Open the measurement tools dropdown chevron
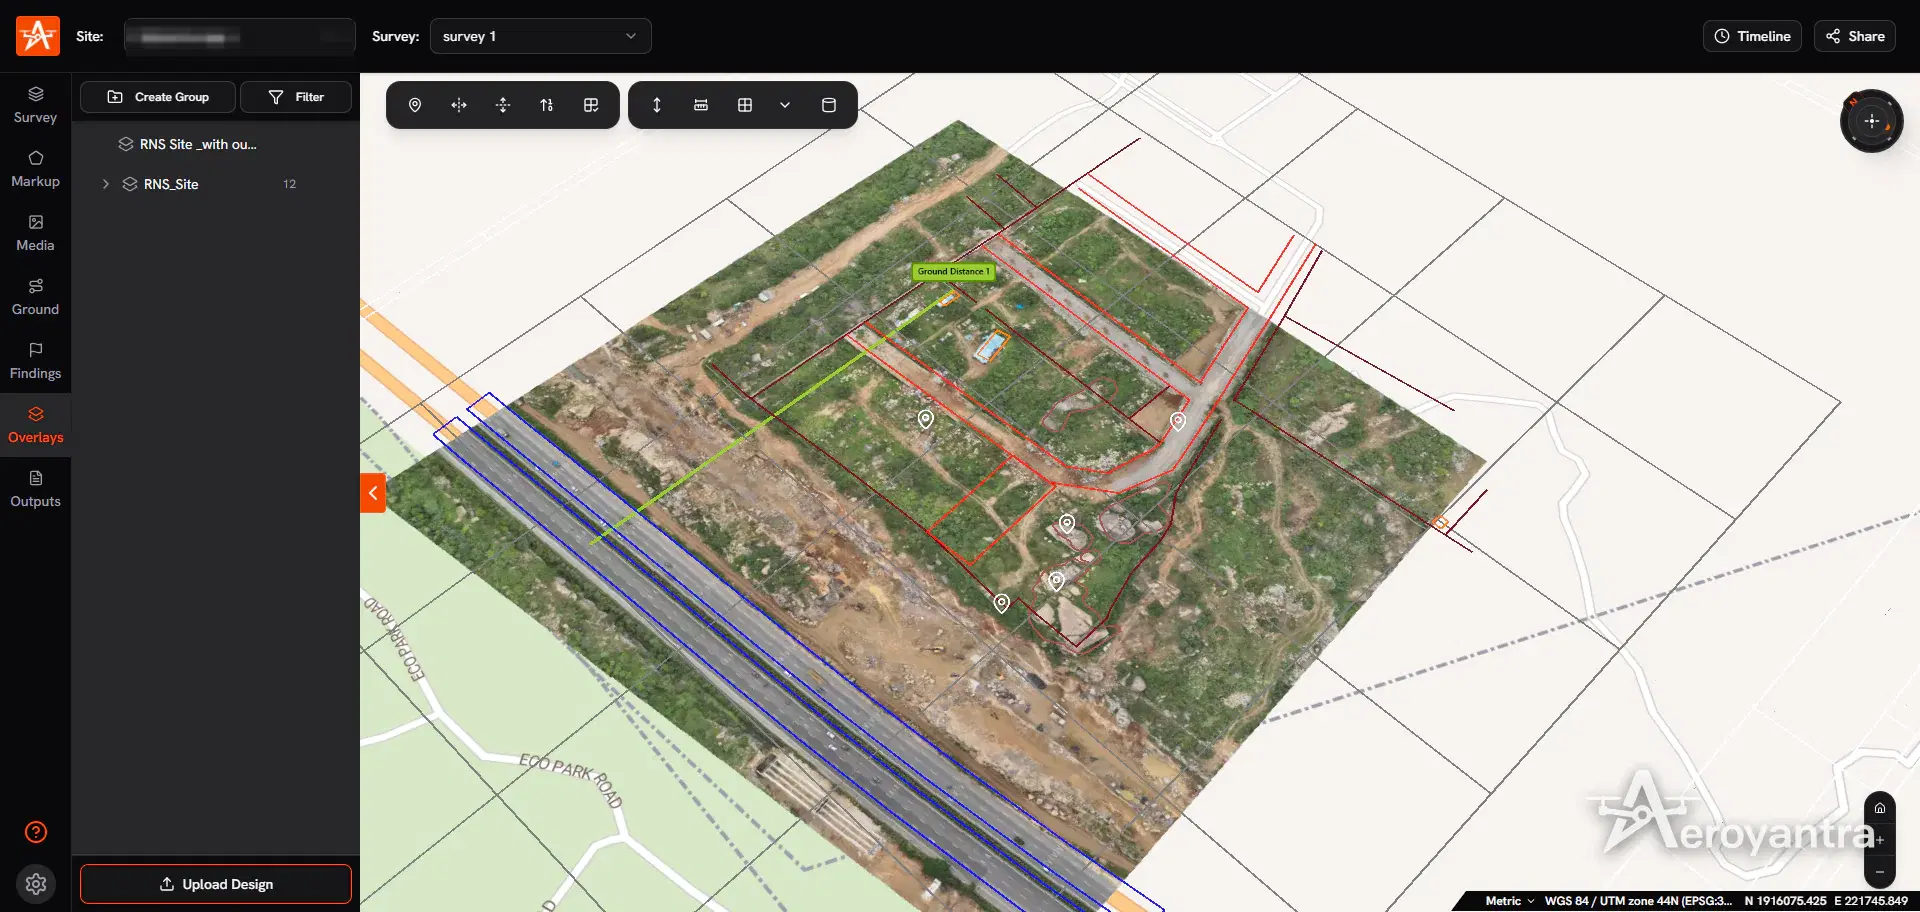The image size is (1920, 912). click(785, 105)
